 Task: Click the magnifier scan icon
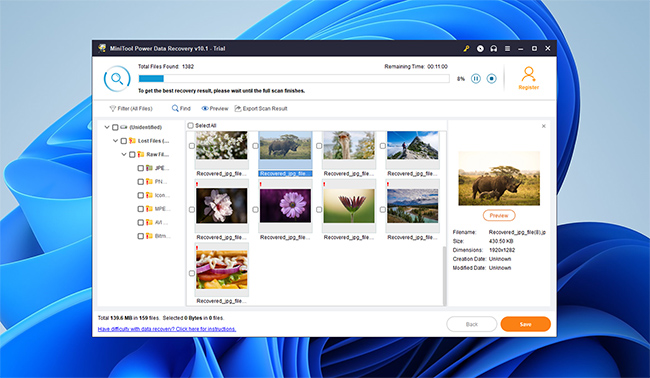pos(117,78)
